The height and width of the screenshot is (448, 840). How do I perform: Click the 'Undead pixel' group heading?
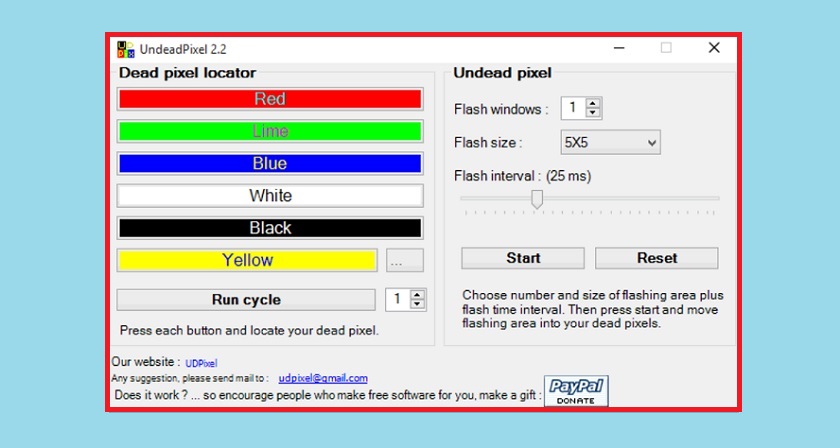[502, 73]
